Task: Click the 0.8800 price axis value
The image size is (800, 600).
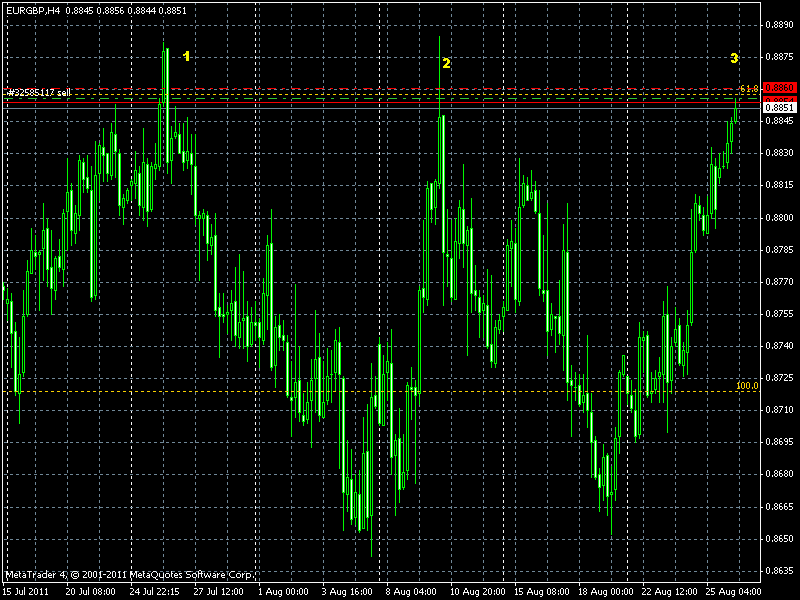Action: 780,217
